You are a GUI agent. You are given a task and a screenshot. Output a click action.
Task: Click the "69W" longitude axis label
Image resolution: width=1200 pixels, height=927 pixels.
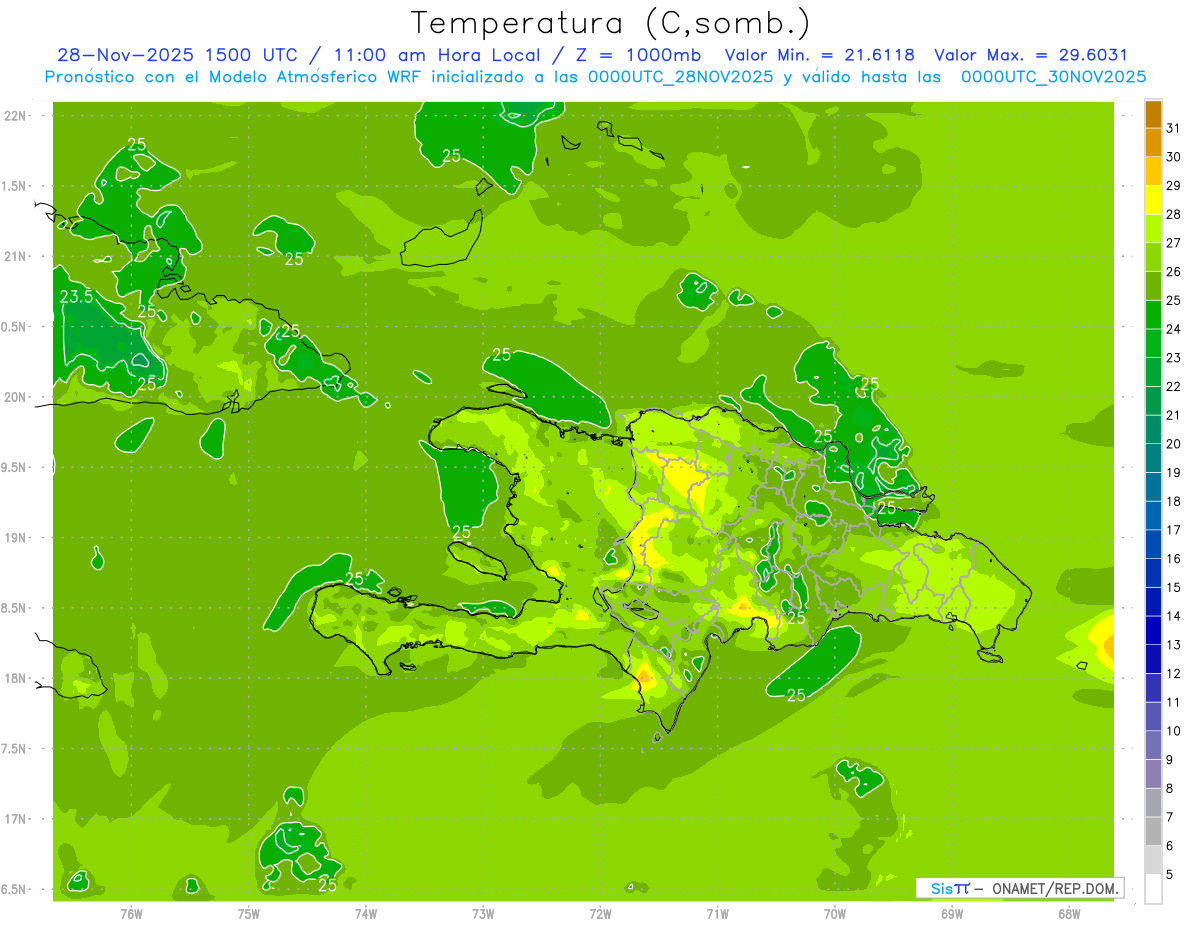(x=952, y=913)
